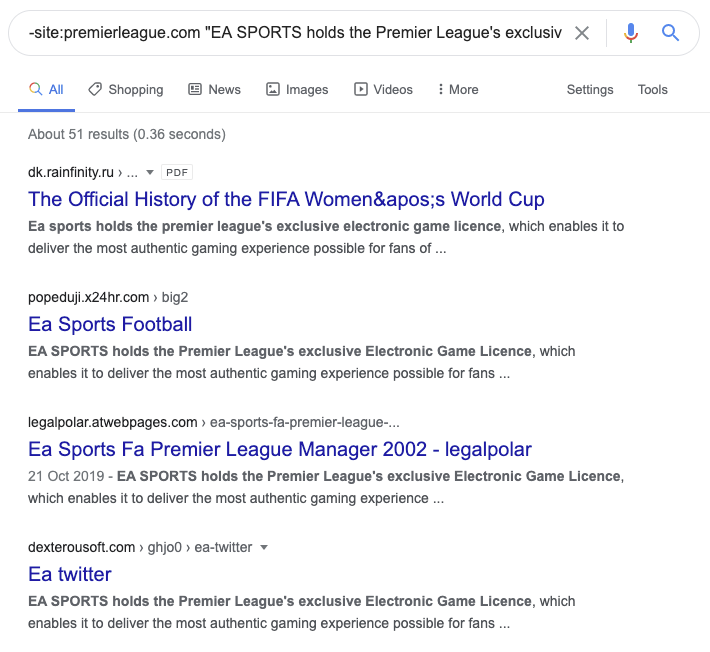The height and width of the screenshot is (652, 710).
Task: Open Ea Sports Fa Premier League Manager link
Action: pos(280,449)
